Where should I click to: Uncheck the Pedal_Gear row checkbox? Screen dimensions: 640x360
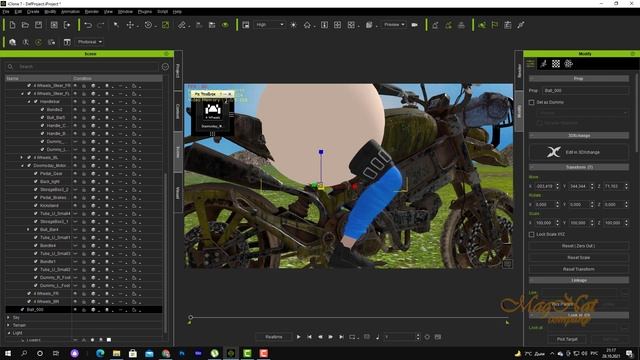point(36,173)
